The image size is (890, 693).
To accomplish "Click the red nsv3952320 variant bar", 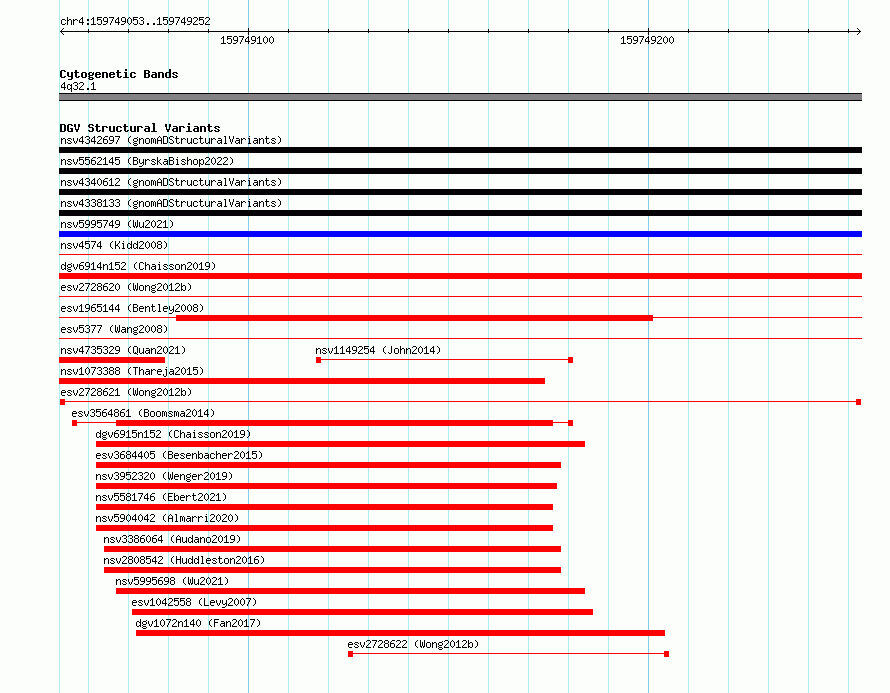I will coord(326,486).
